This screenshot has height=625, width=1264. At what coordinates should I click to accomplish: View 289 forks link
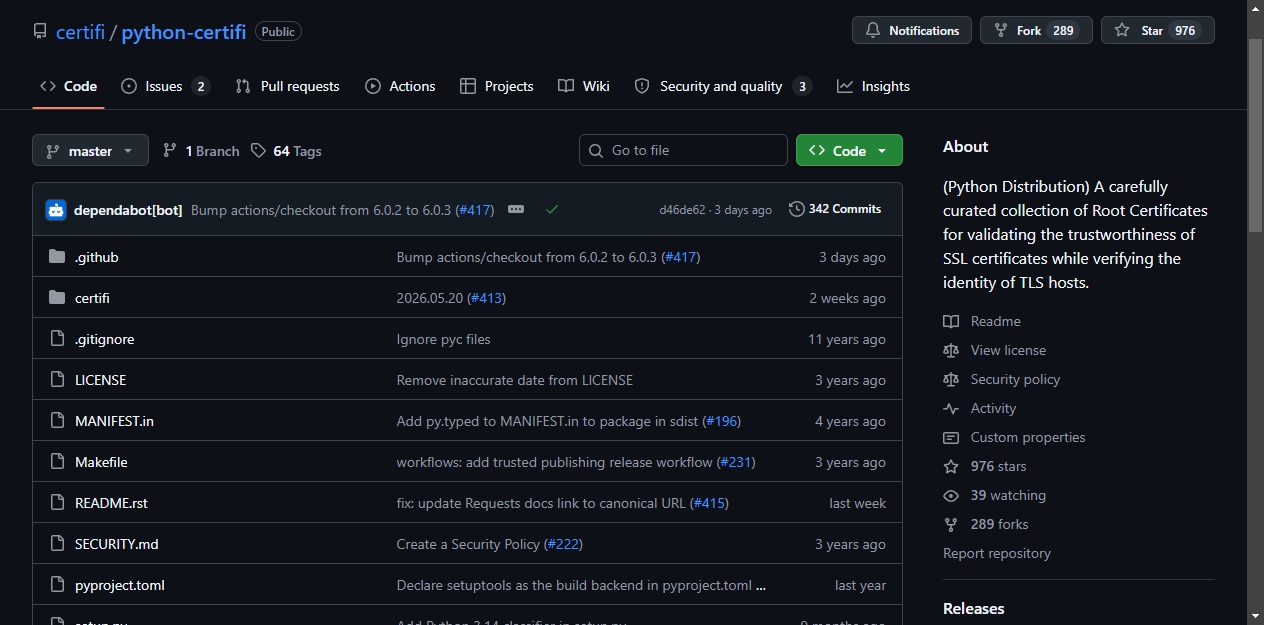[x=987, y=524]
